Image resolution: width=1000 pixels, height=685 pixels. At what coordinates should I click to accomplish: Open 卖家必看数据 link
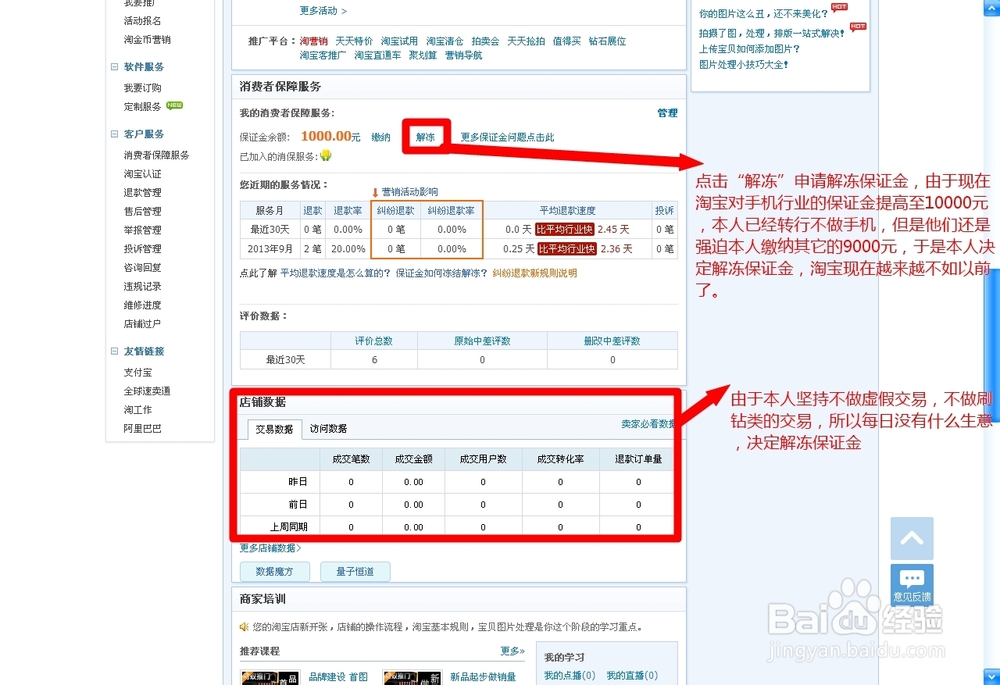point(647,424)
